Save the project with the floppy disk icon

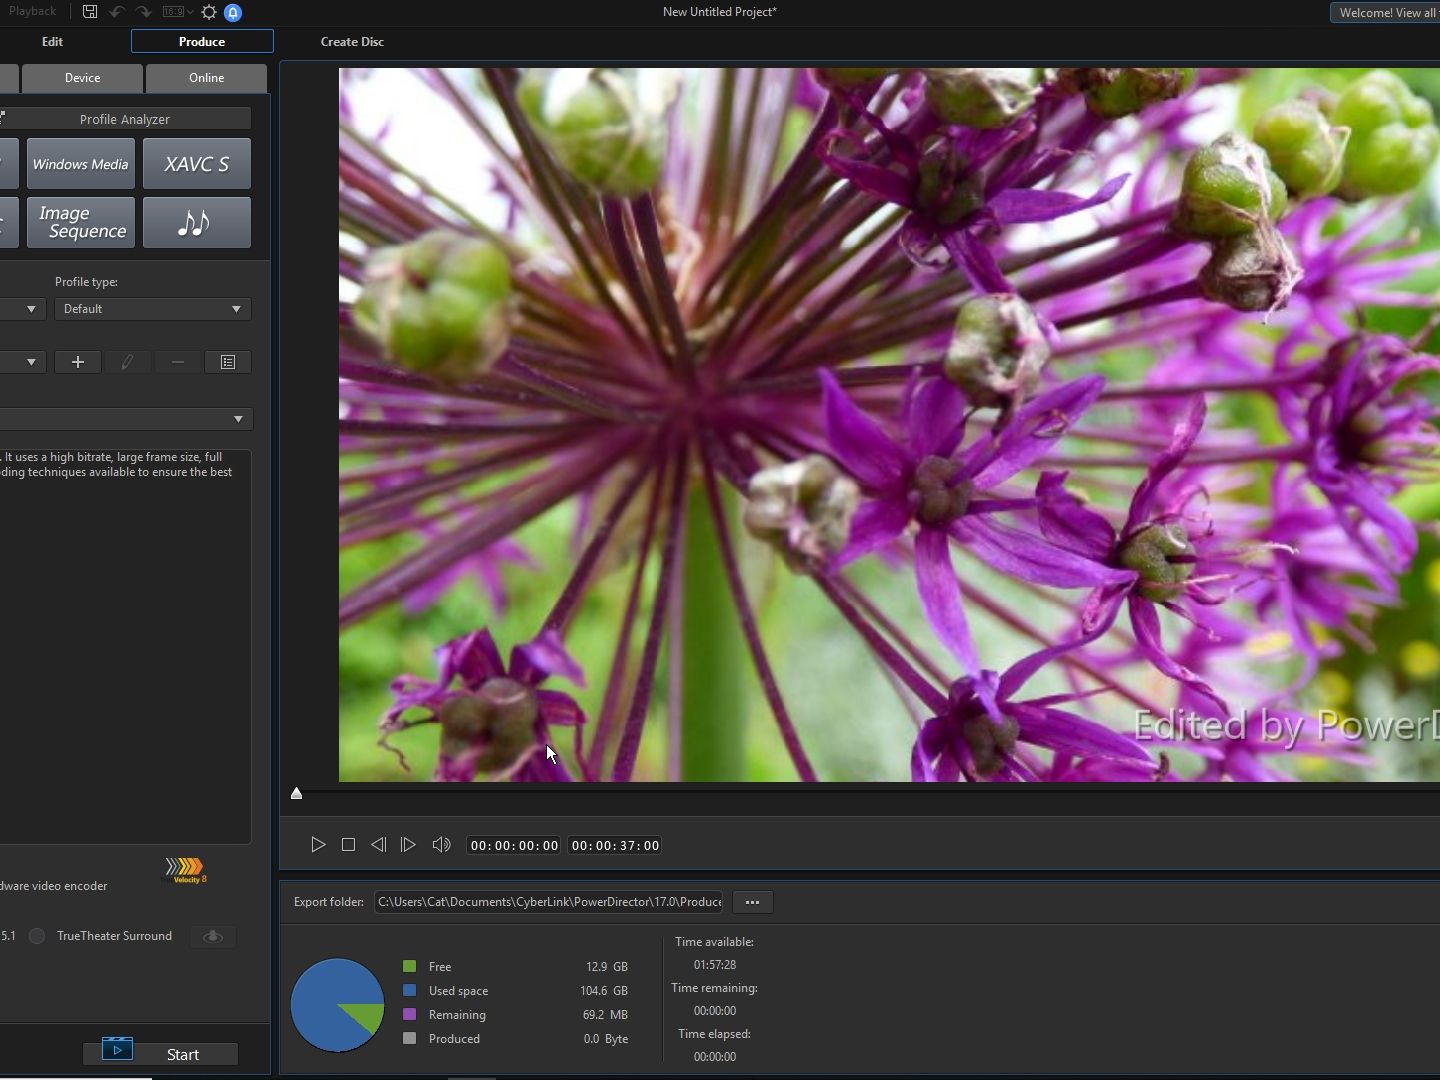coord(90,12)
